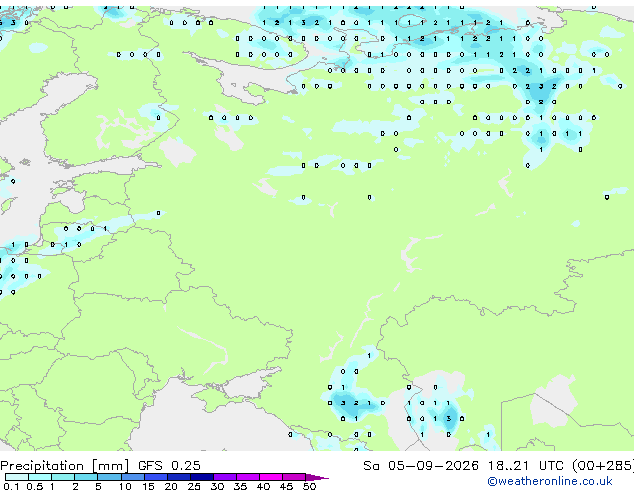634x490 pixels.
Task: Open the weatheronline.co.uk copyright link
Action: 550,481
